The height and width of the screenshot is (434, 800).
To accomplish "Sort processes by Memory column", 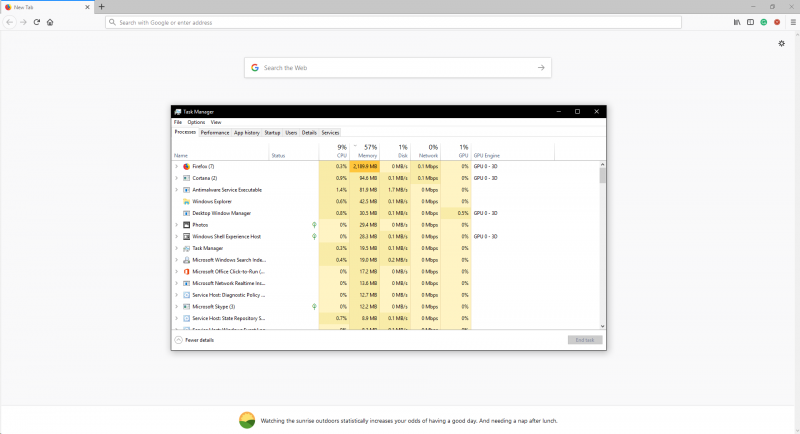I will 365,151.
